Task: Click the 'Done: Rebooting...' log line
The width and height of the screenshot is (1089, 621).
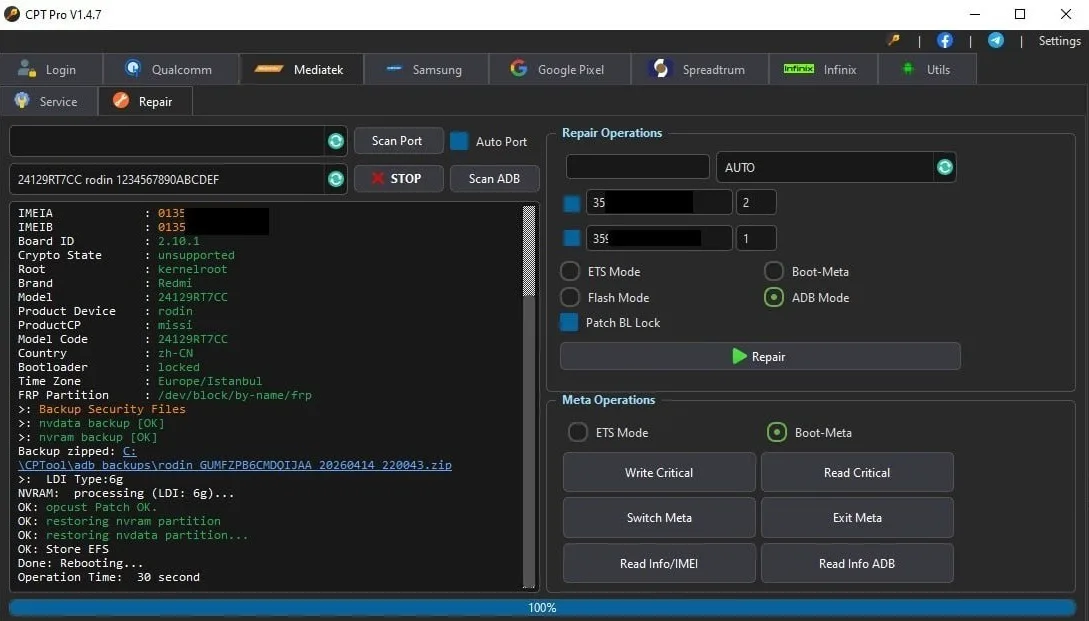Action: tap(81, 563)
